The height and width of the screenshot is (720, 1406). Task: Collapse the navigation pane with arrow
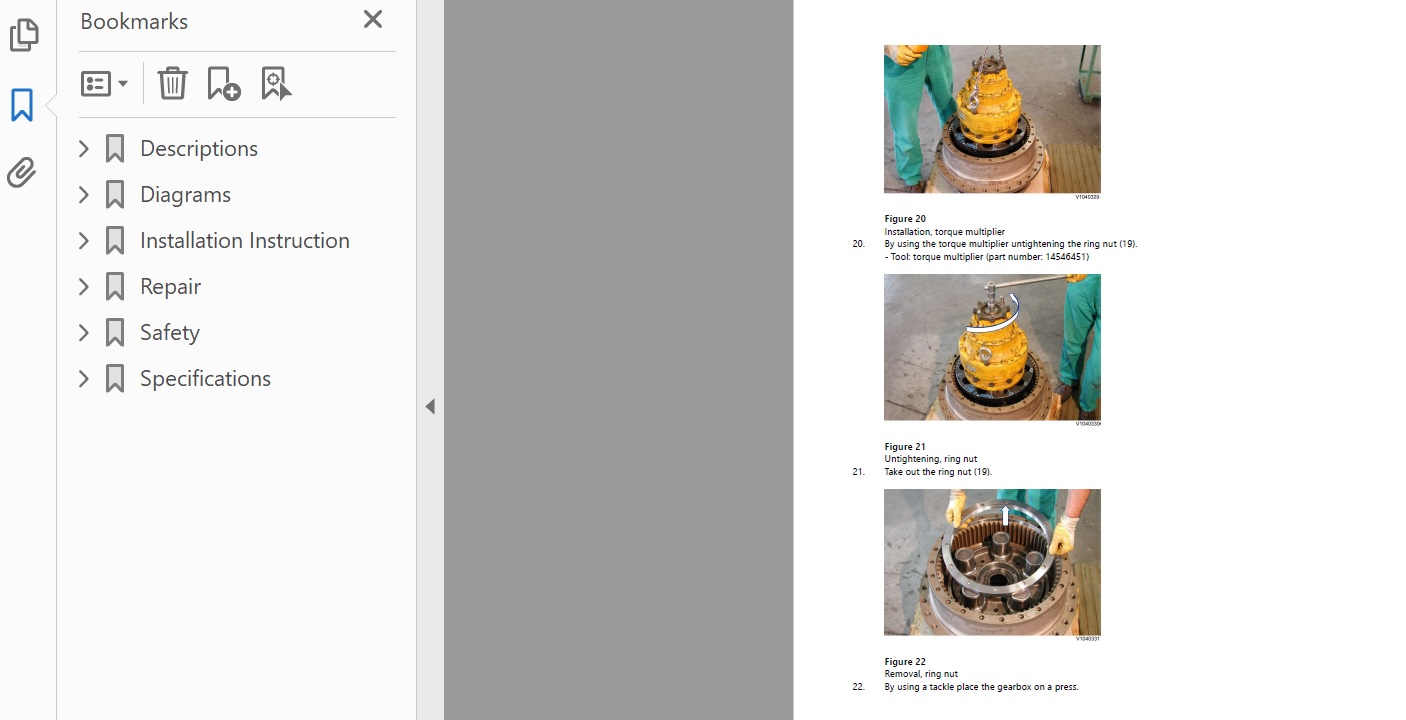point(430,406)
